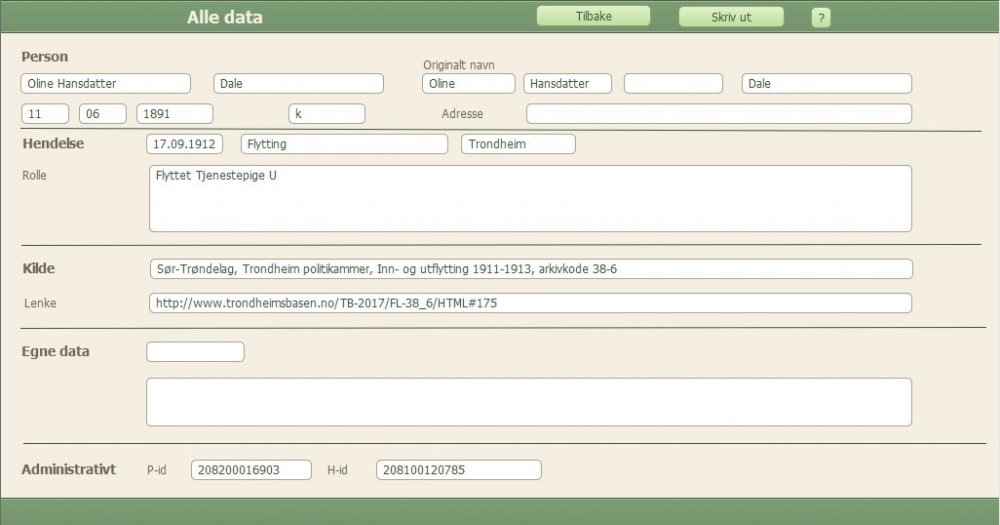Select the birth year field 1891
Viewport: 1000px width, 525px height.
(x=175, y=114)
